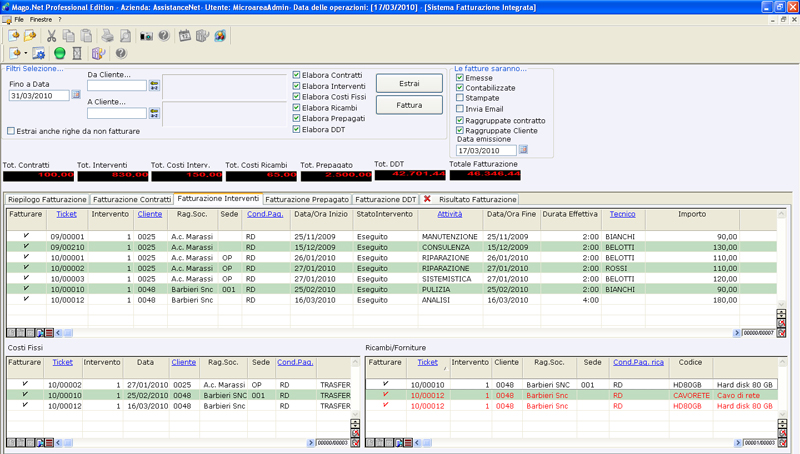
Task: Click the help question mark in top toolbar
Action: 164,36
